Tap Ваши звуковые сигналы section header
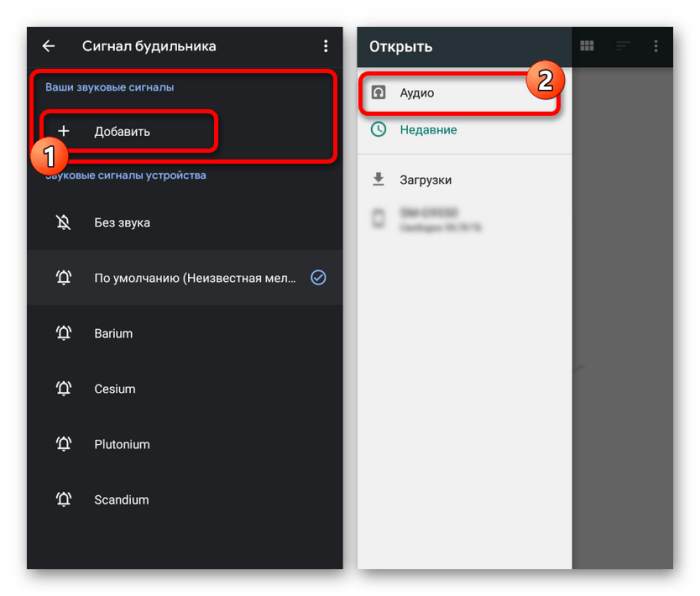 tap(109, 87)
